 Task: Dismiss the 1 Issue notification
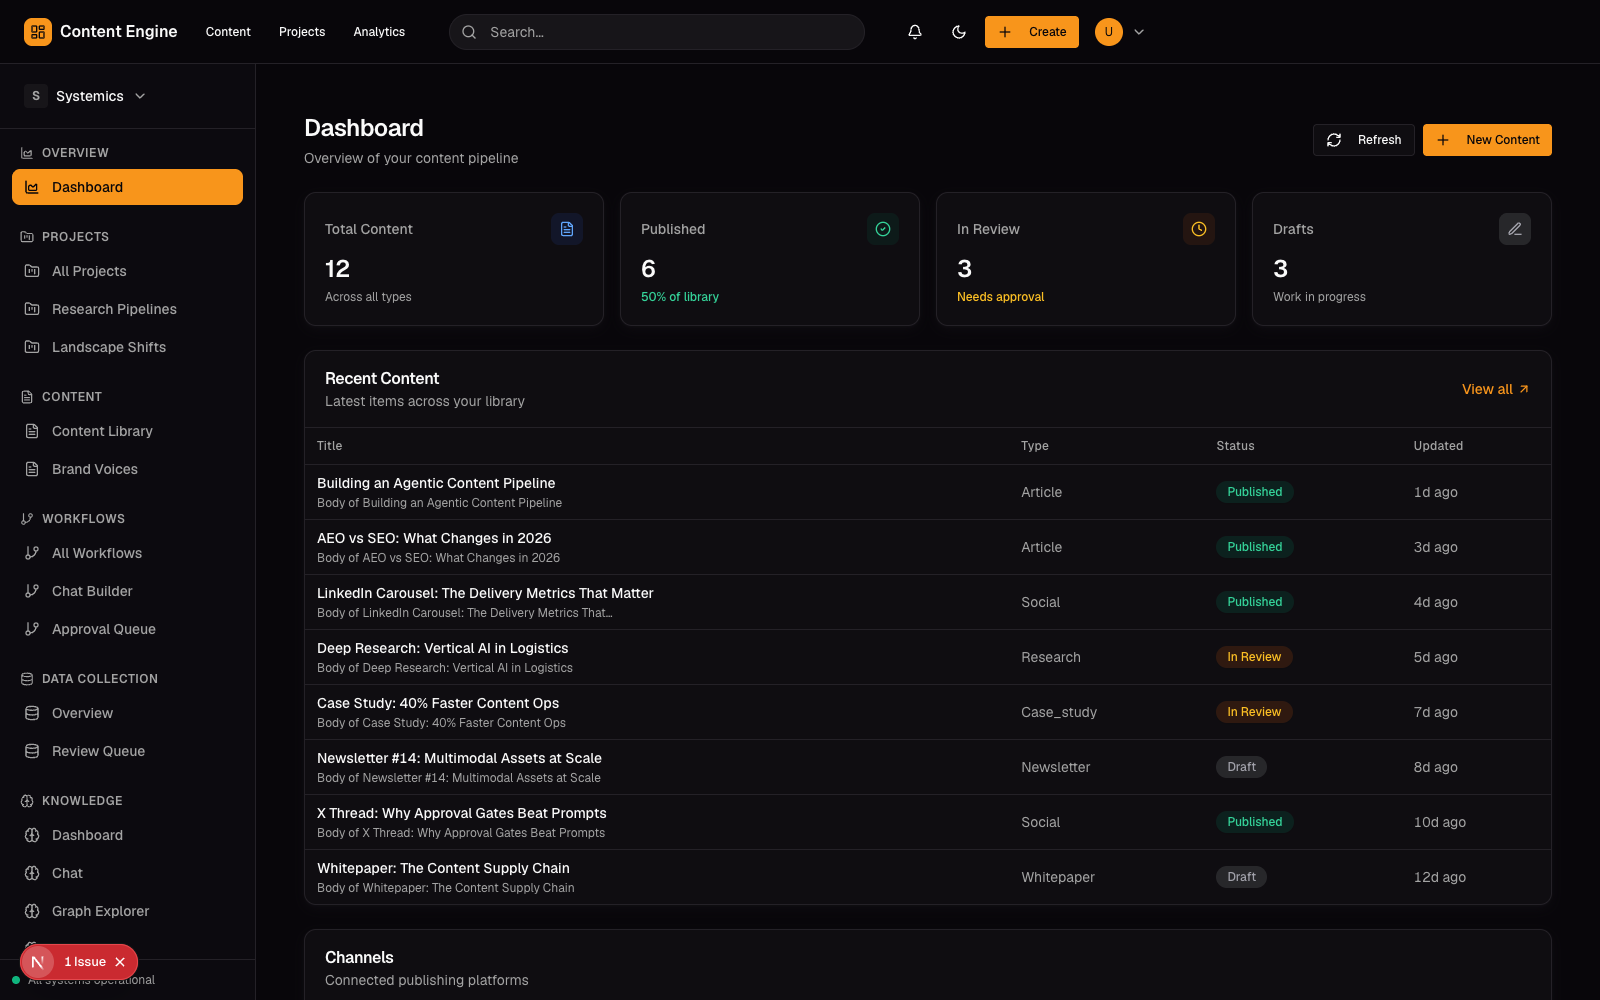click(120, 962)
